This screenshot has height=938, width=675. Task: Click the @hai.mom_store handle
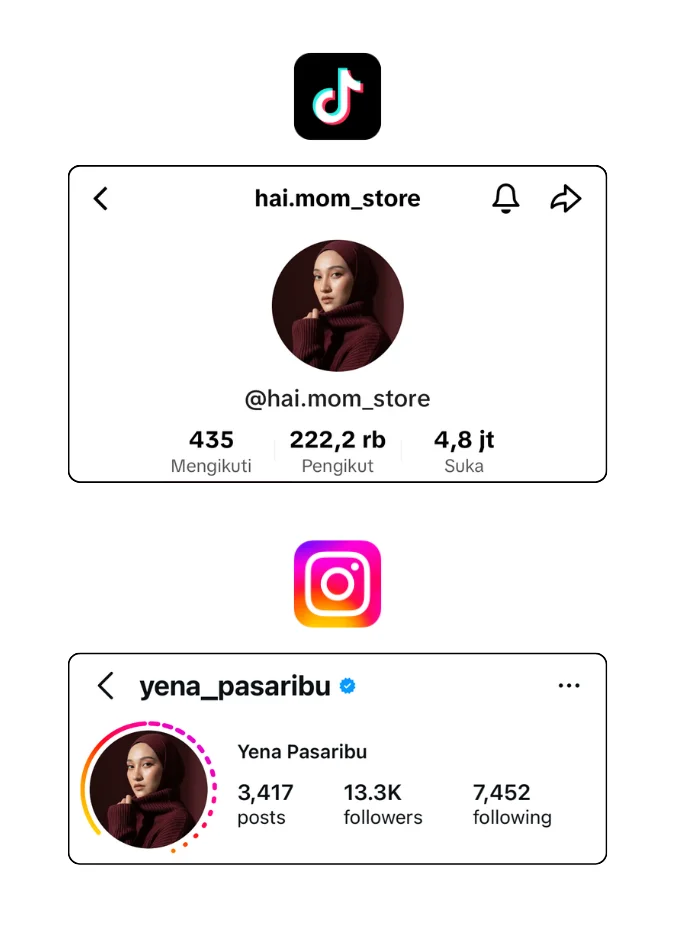point(338,398)
